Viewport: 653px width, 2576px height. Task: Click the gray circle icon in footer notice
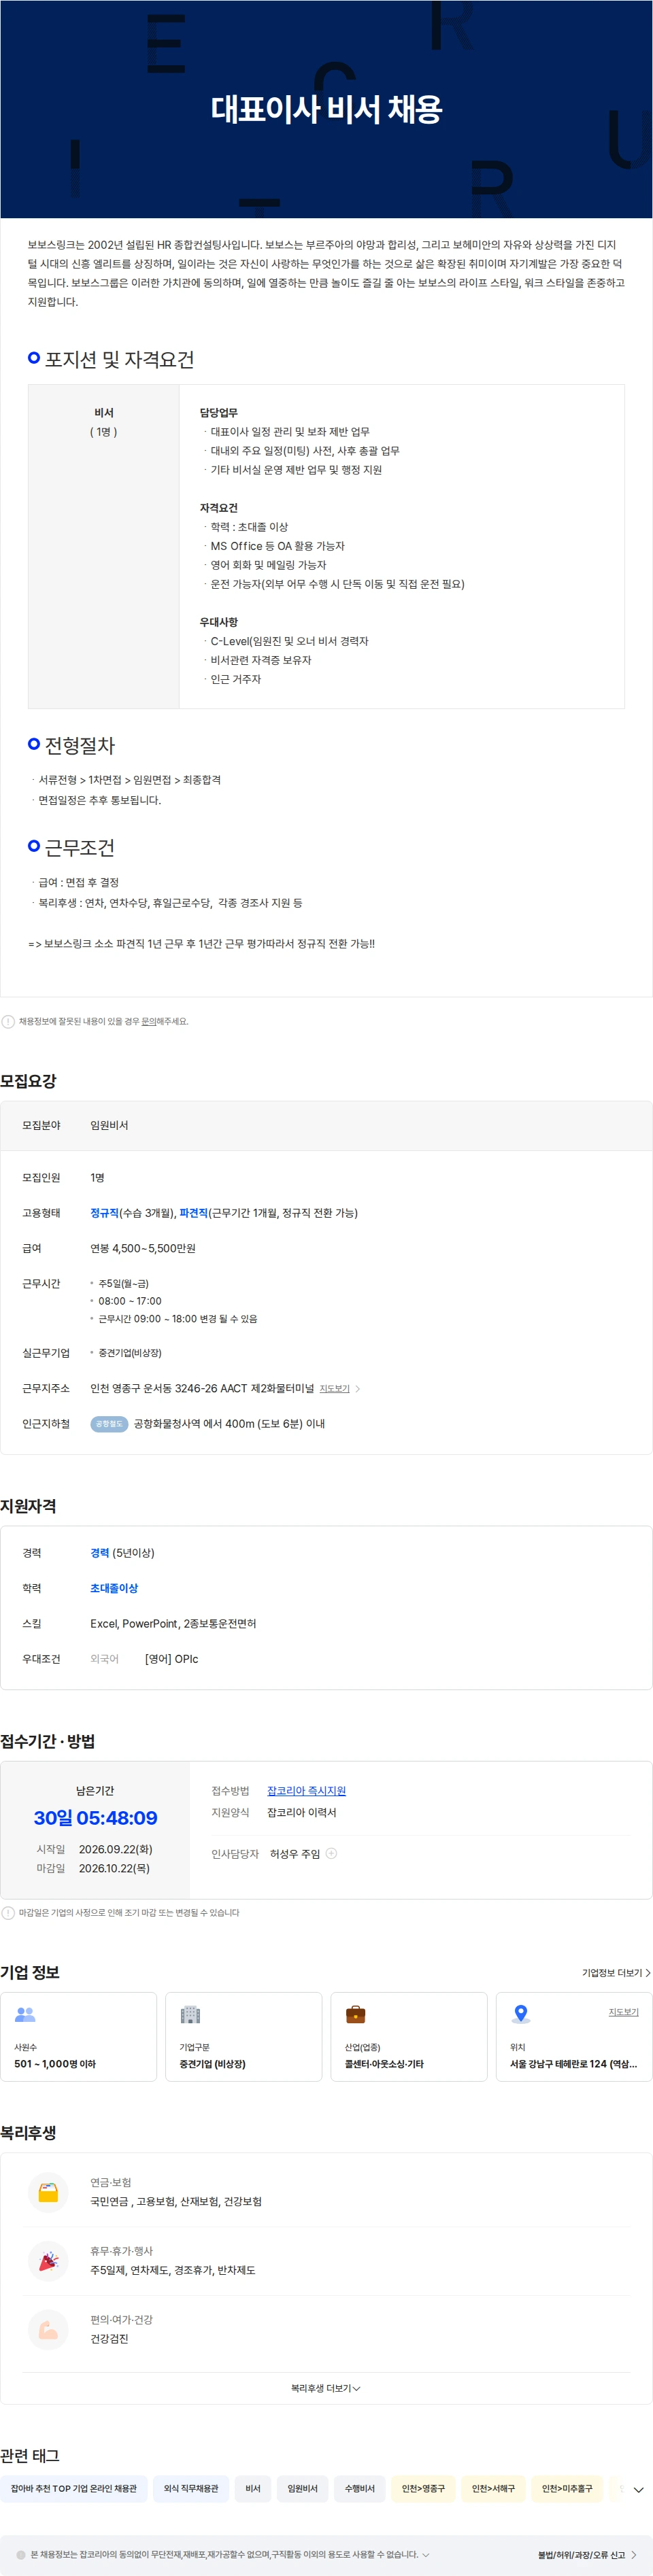[21, 2554]
